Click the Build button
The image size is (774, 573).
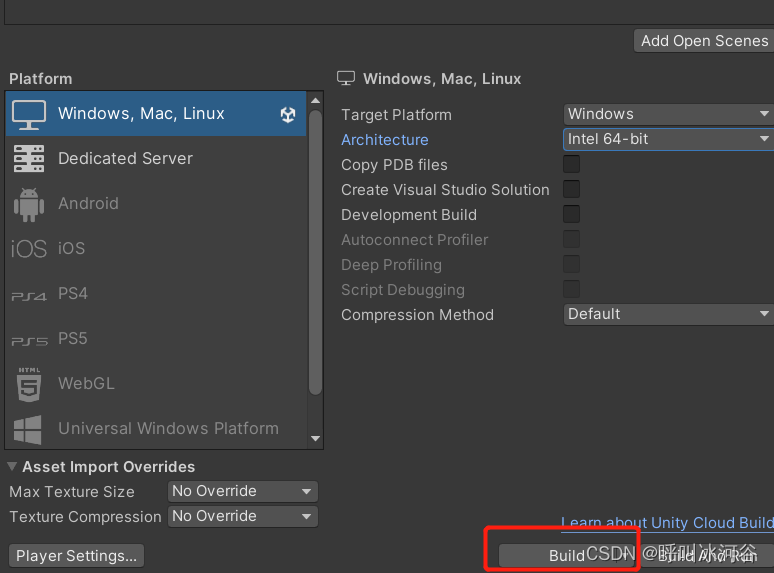click(567, 556)
